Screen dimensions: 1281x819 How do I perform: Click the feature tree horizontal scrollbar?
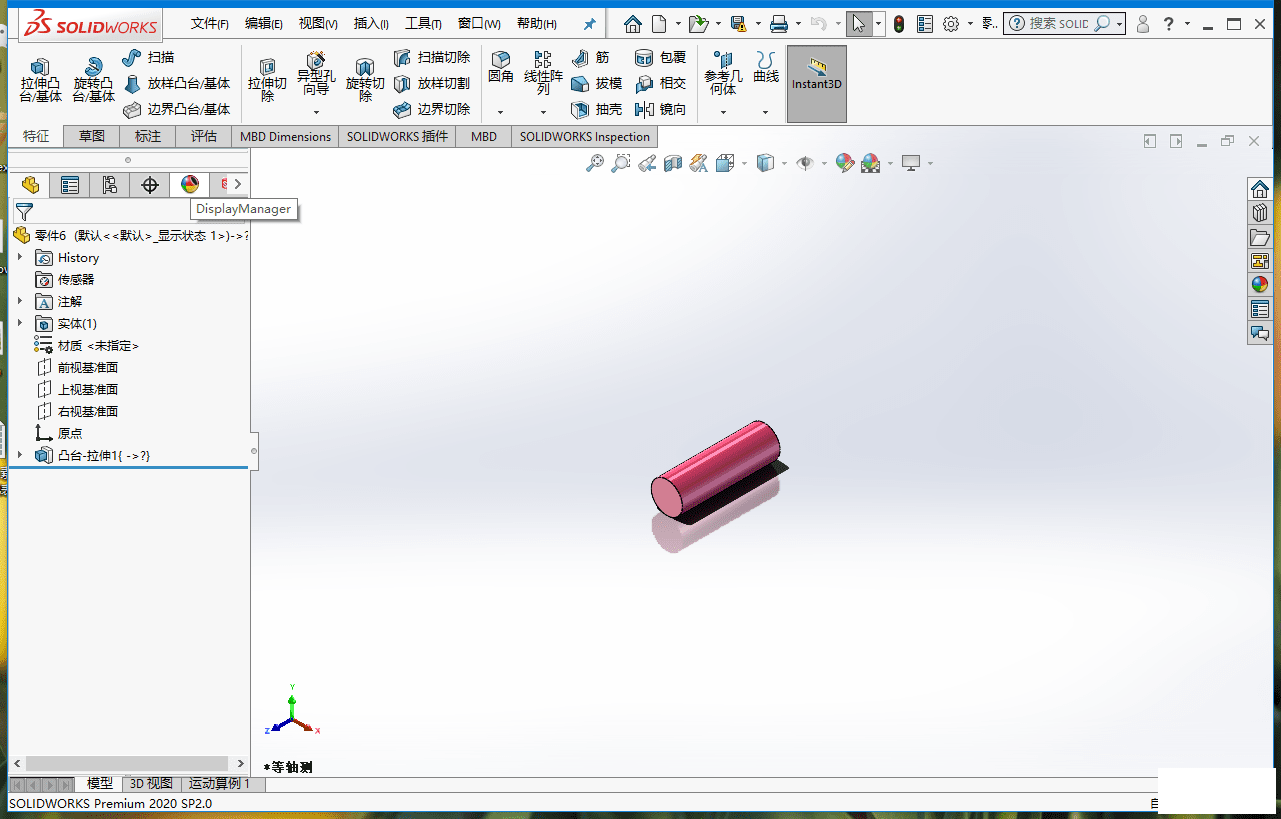point(127,763)
